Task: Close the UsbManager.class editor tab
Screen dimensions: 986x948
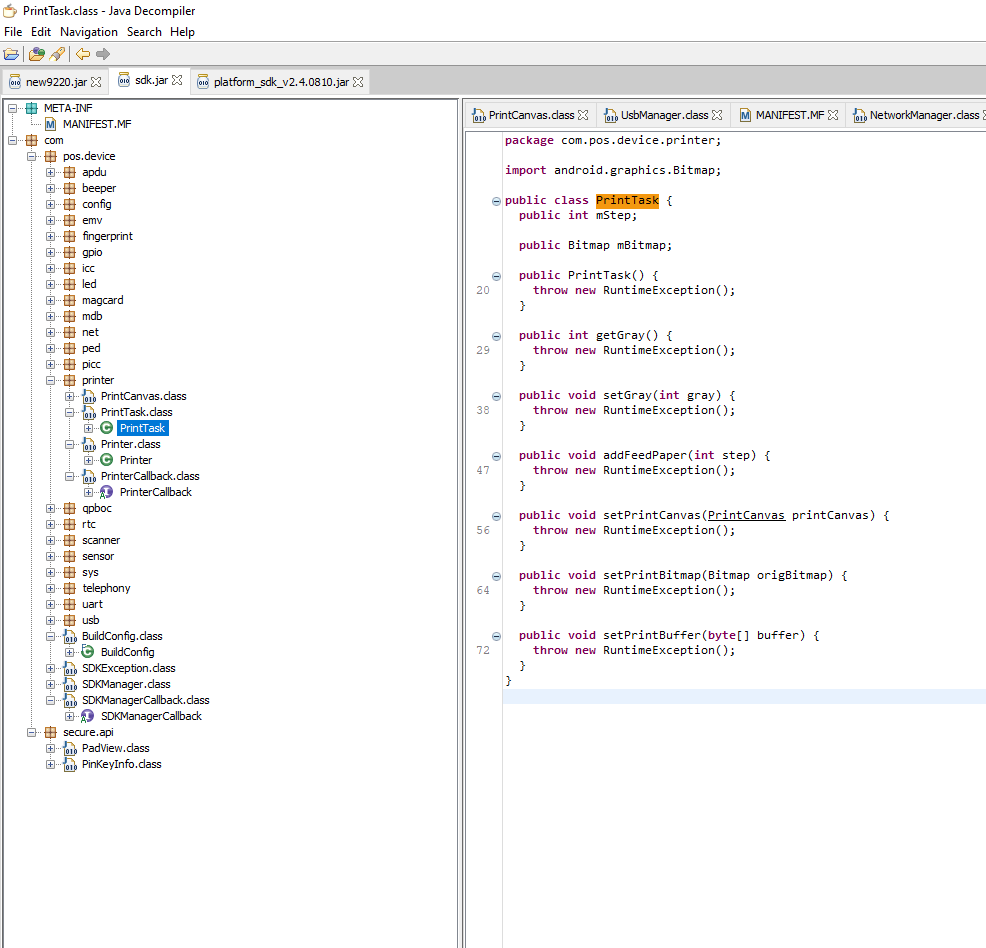Action: (717, 116)
